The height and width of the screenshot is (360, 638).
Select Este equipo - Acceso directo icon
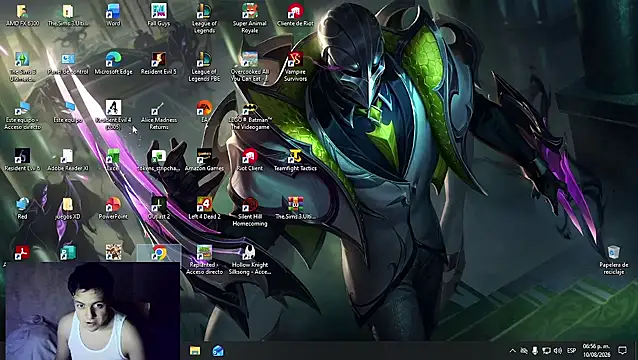coord(22,115)
